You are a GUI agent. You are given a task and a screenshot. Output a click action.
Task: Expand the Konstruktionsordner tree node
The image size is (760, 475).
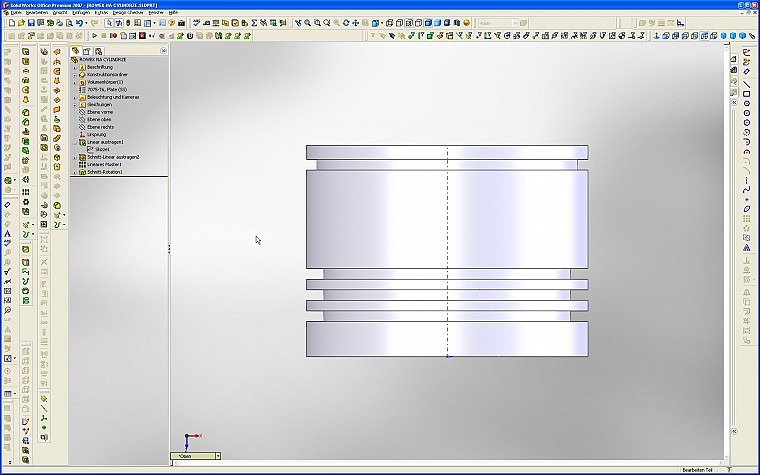click(75, 75)
